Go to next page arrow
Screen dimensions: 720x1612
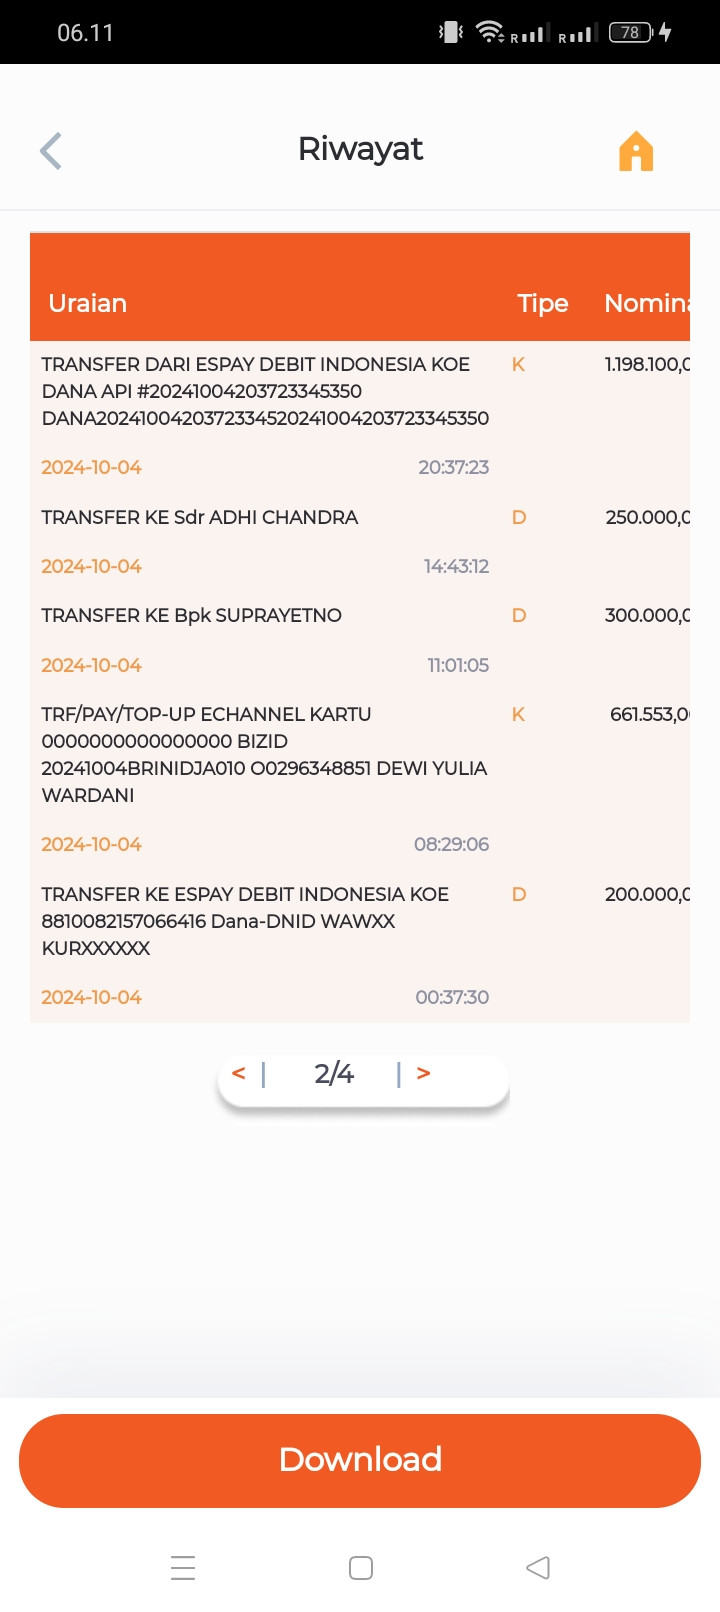[x=424, y=1073]
